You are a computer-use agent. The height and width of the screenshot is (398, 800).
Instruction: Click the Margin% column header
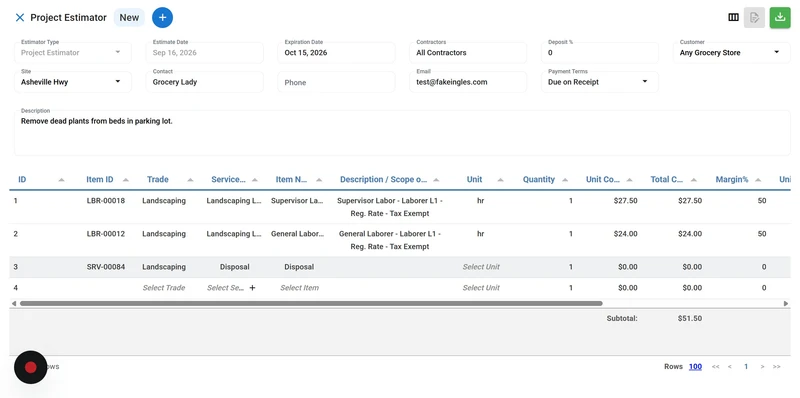732,180
